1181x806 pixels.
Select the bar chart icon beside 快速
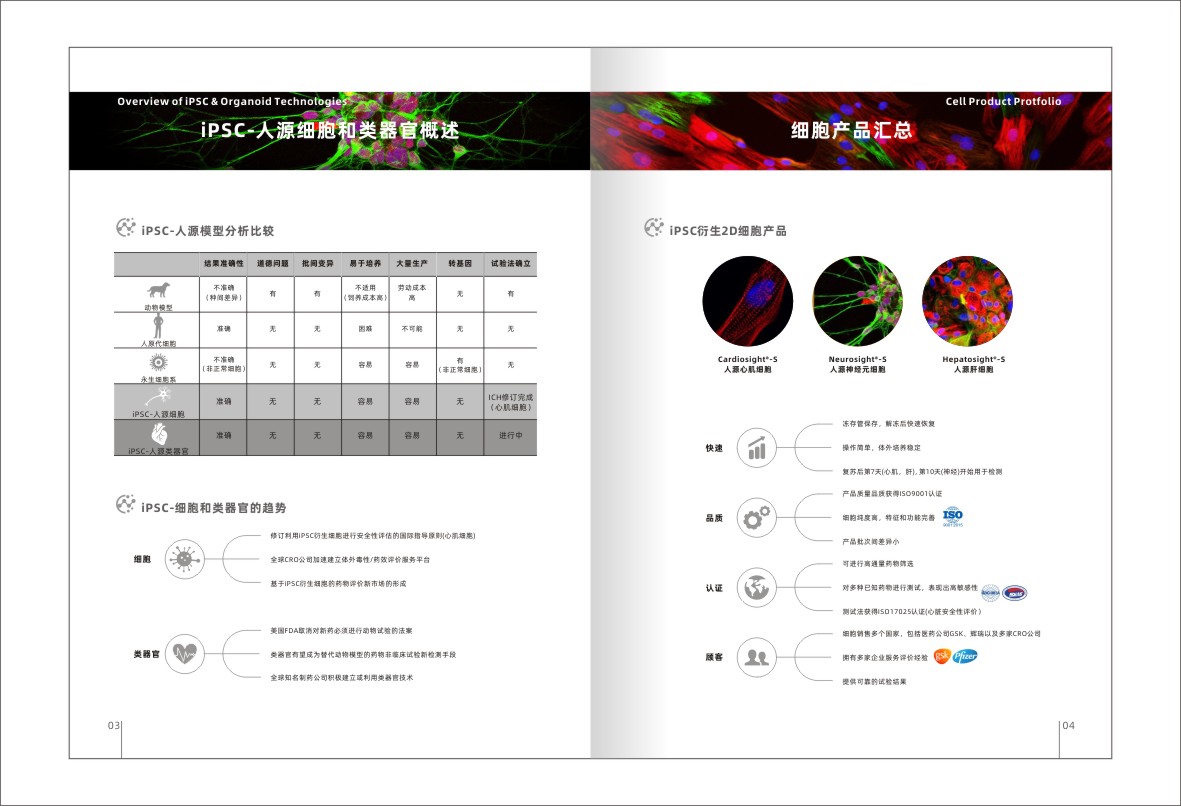point(757,447)
